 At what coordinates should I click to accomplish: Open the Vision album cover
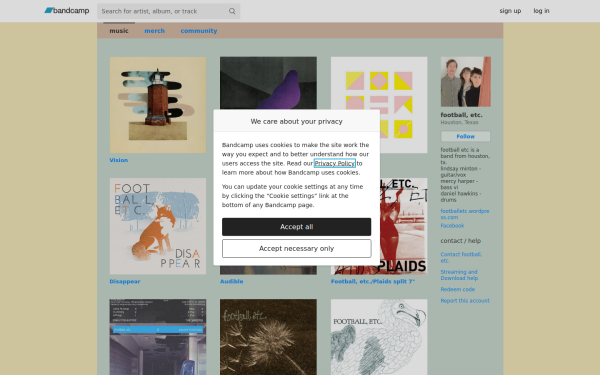158,105
